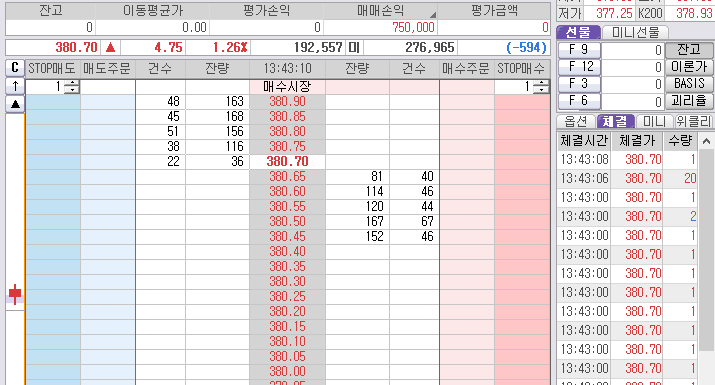Select the 선물 tab

(x=578, y=32)
